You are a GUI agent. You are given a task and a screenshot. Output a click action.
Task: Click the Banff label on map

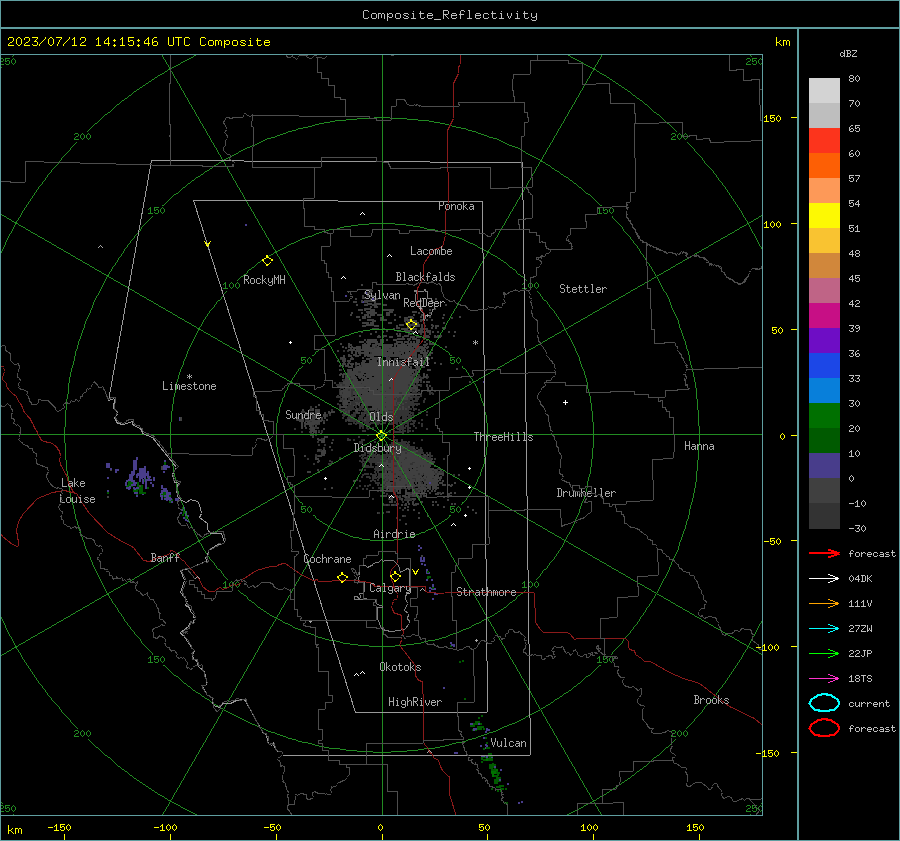point(165,557)
